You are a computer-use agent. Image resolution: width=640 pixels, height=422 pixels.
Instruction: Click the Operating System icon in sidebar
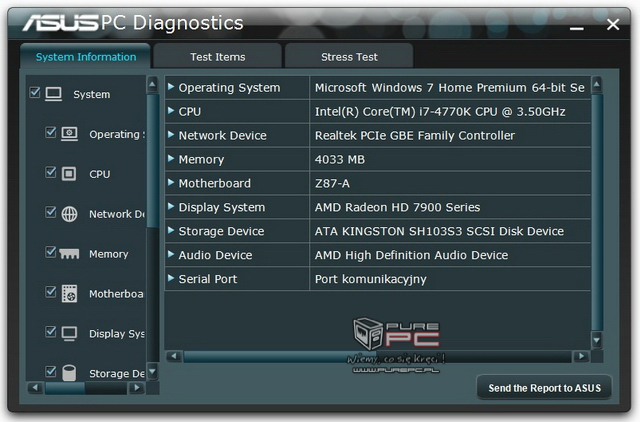69,133
